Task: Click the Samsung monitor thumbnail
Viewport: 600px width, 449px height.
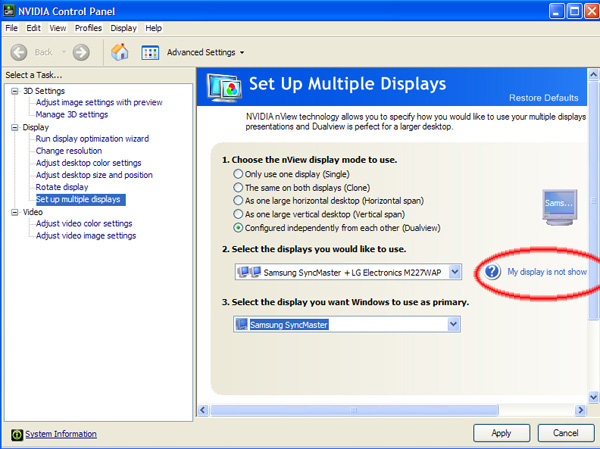Action: 559,207
